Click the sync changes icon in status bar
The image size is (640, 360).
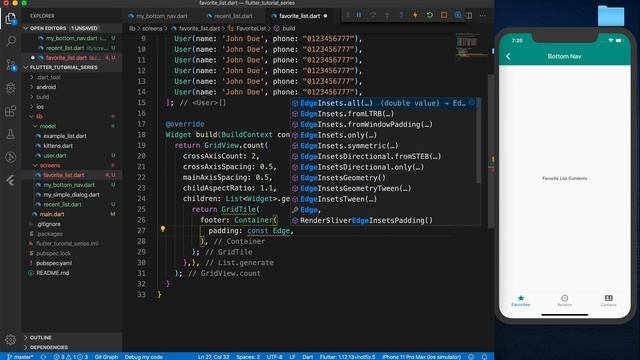43,357
